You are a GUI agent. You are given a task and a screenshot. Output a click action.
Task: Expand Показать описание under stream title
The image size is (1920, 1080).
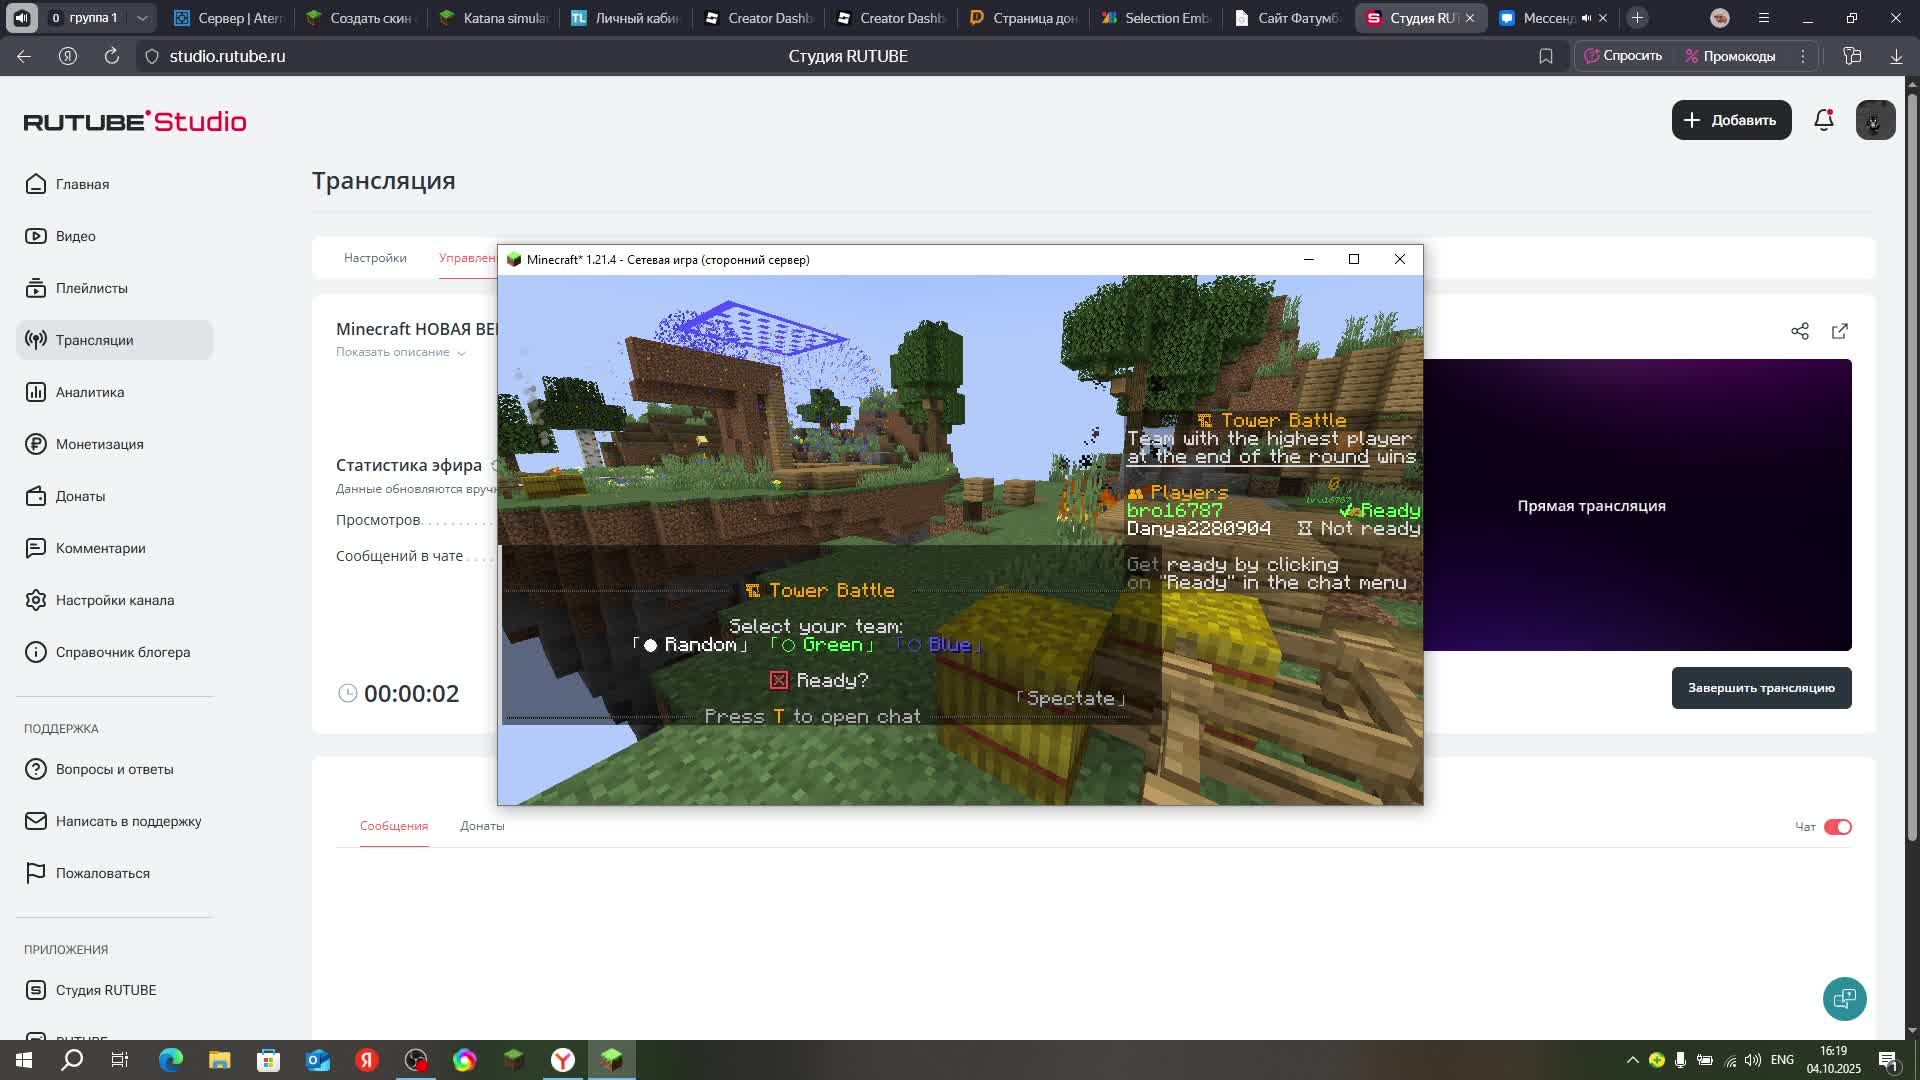tap(400, 352)
